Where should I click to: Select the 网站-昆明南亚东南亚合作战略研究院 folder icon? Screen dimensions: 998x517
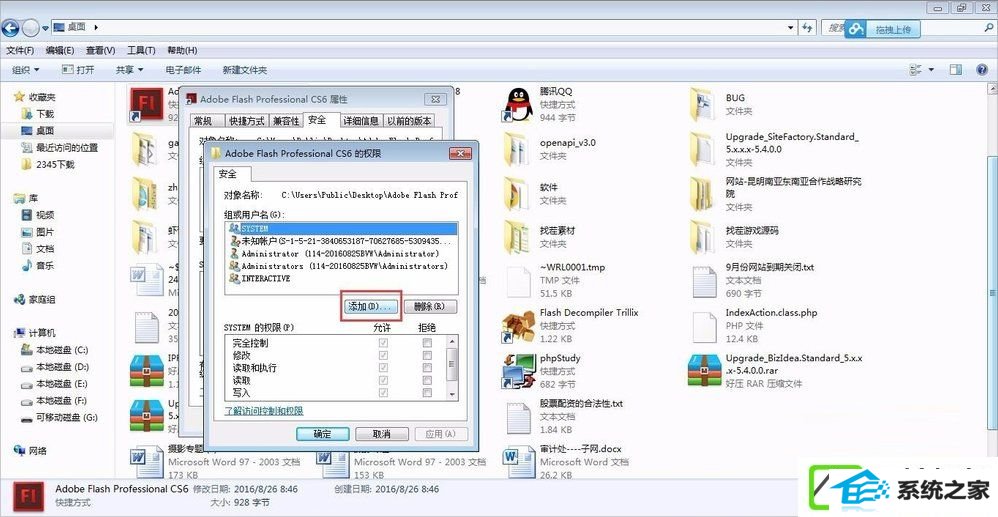tap(705, 193)
